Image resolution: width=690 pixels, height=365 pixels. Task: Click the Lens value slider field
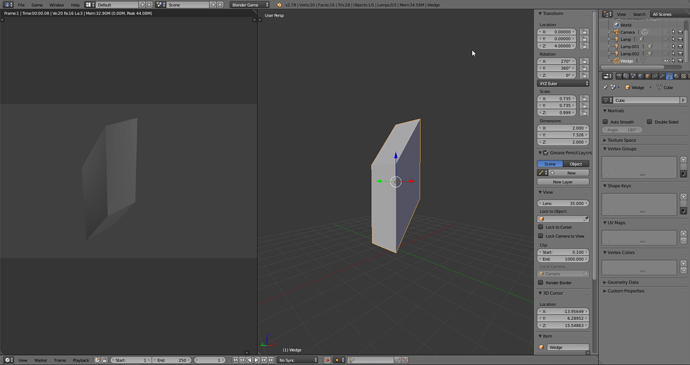pos(563,203)
